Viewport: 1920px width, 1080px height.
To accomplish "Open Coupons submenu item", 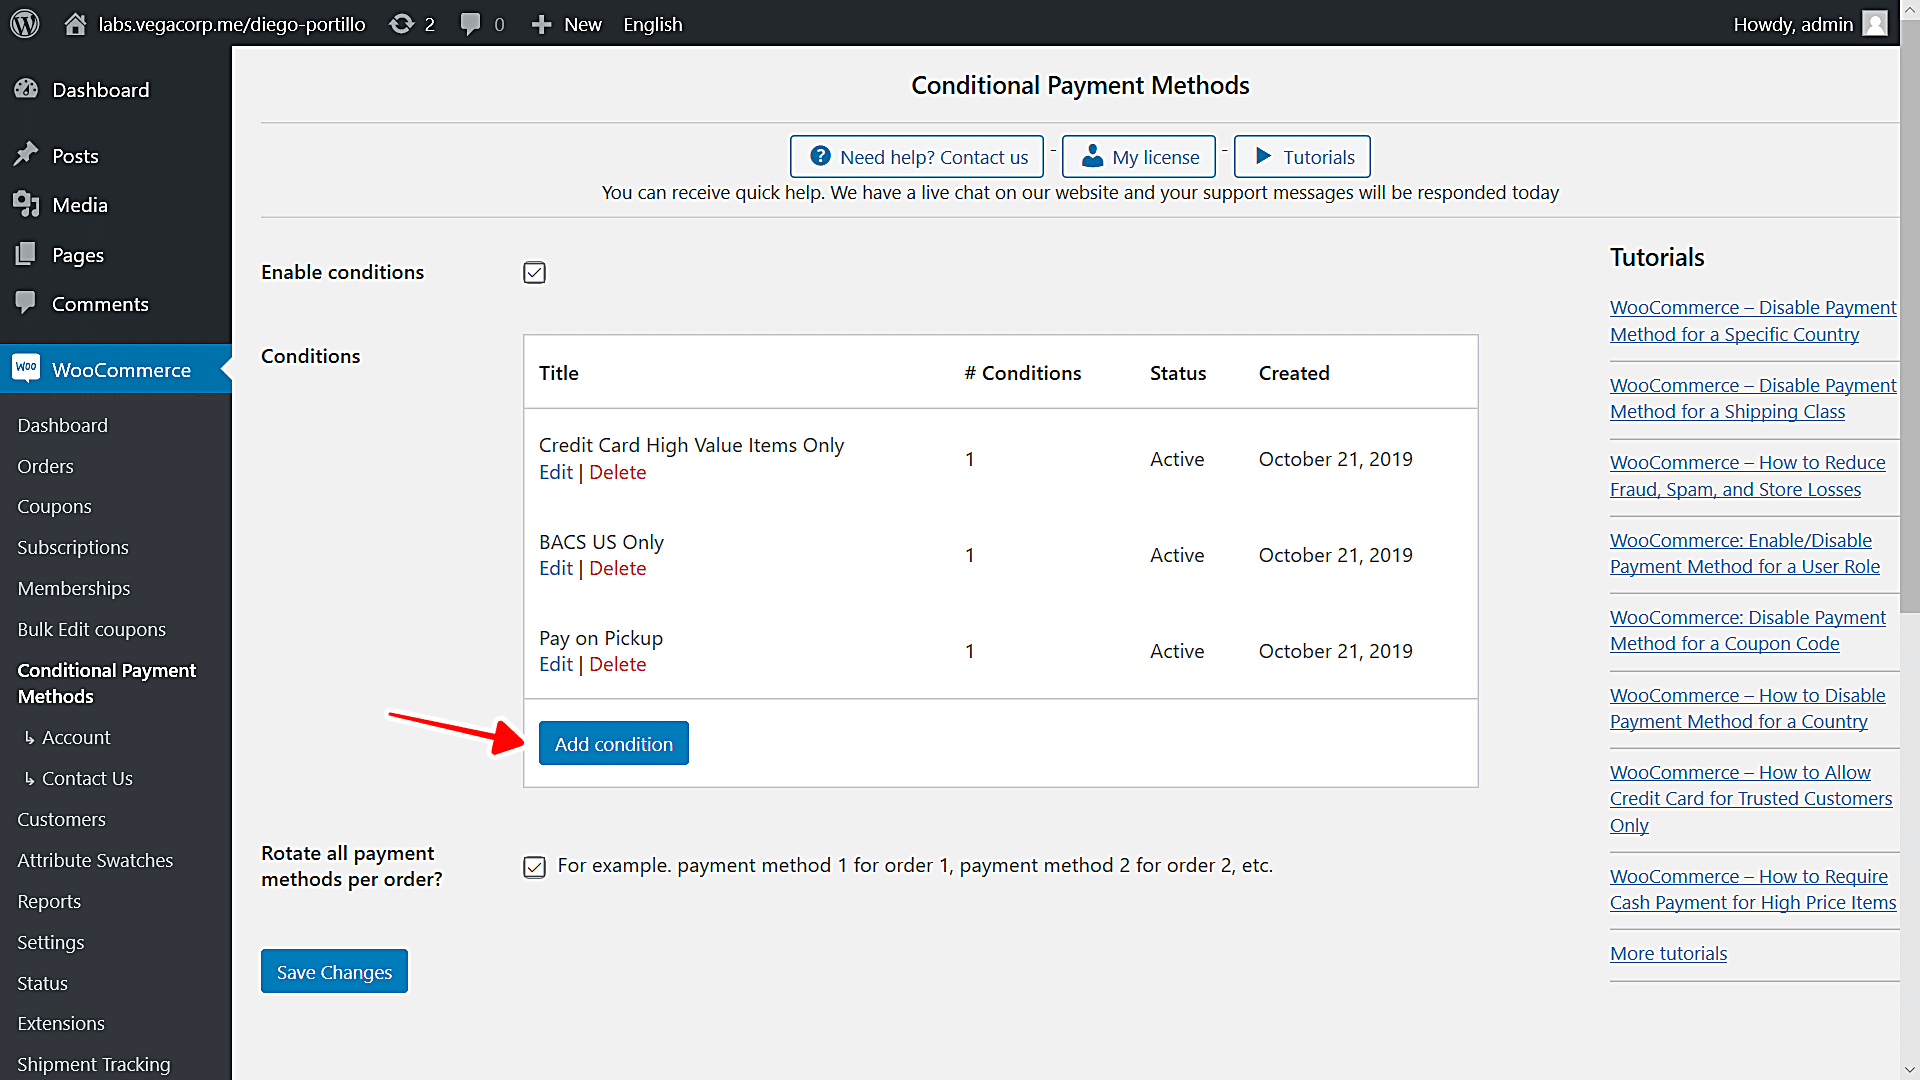I will 54,507.
